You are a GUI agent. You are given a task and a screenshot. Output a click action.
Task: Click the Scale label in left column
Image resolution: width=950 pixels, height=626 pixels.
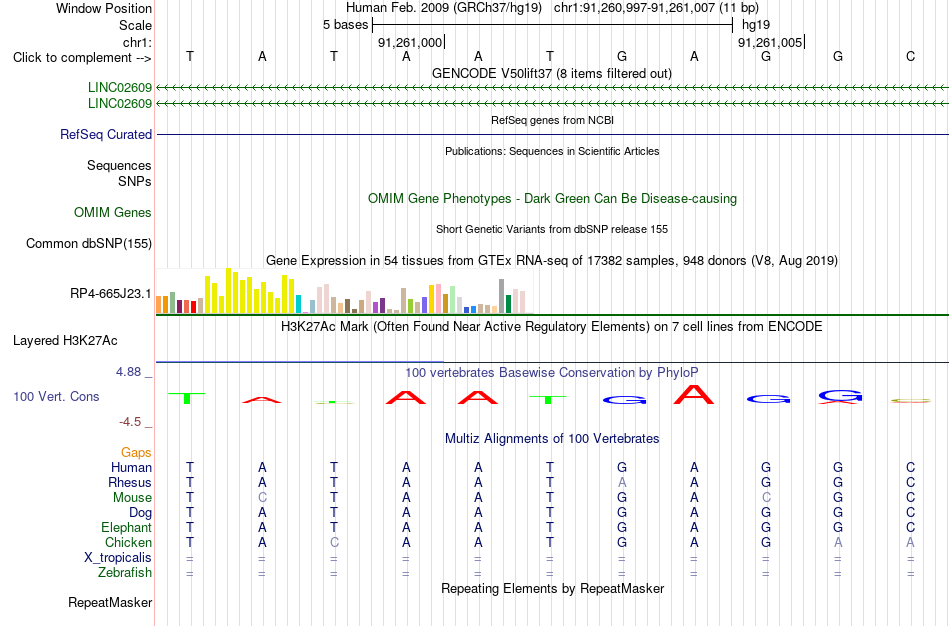pyautogui.click(x=136, y=25)
